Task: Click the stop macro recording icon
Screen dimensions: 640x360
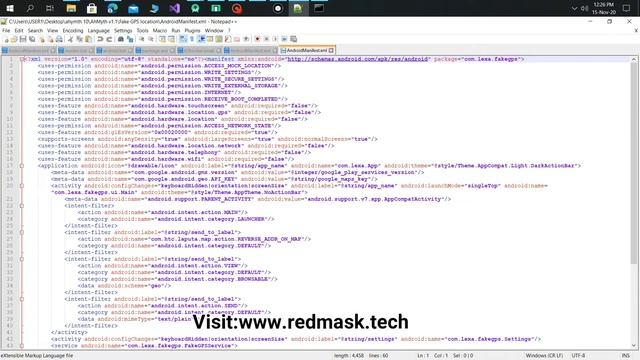Action: click(x=267, y=39)
